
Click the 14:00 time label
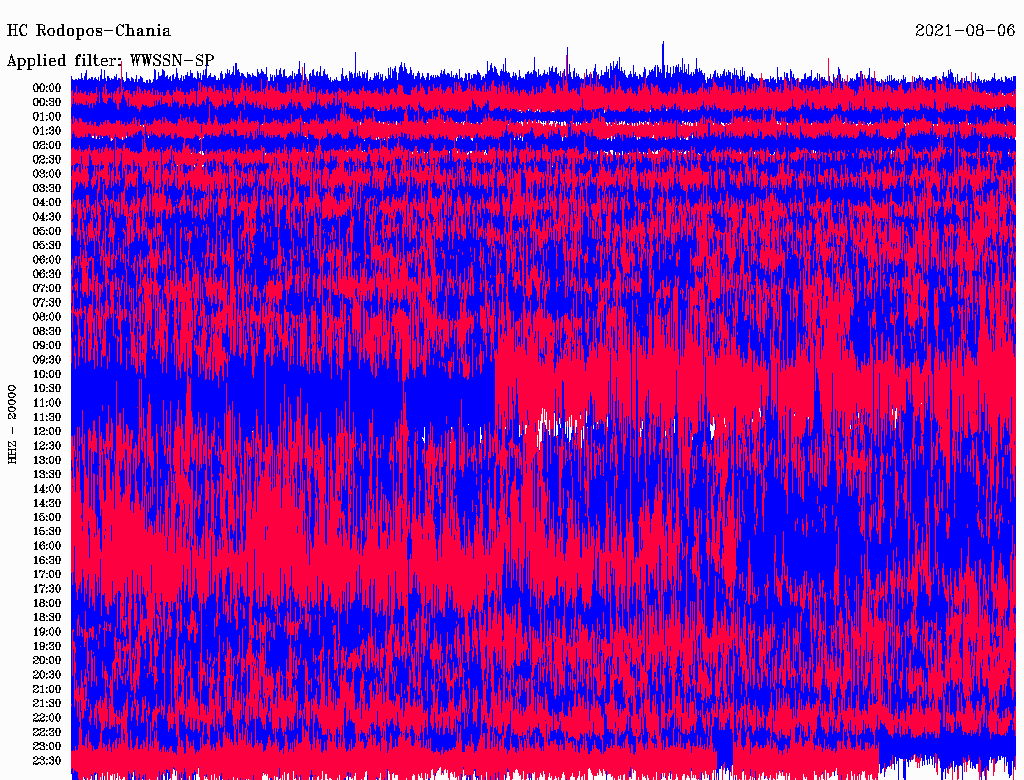click(47, 489)
